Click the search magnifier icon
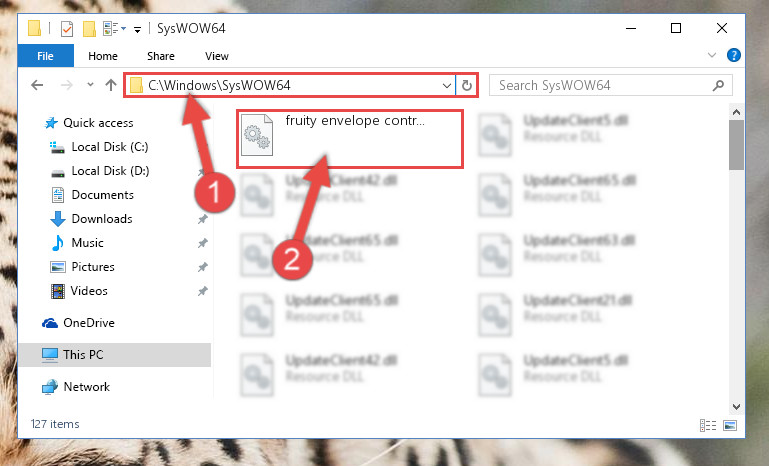Image resolution: width=769 pixels, height=466 pixels. click(718, 85)
